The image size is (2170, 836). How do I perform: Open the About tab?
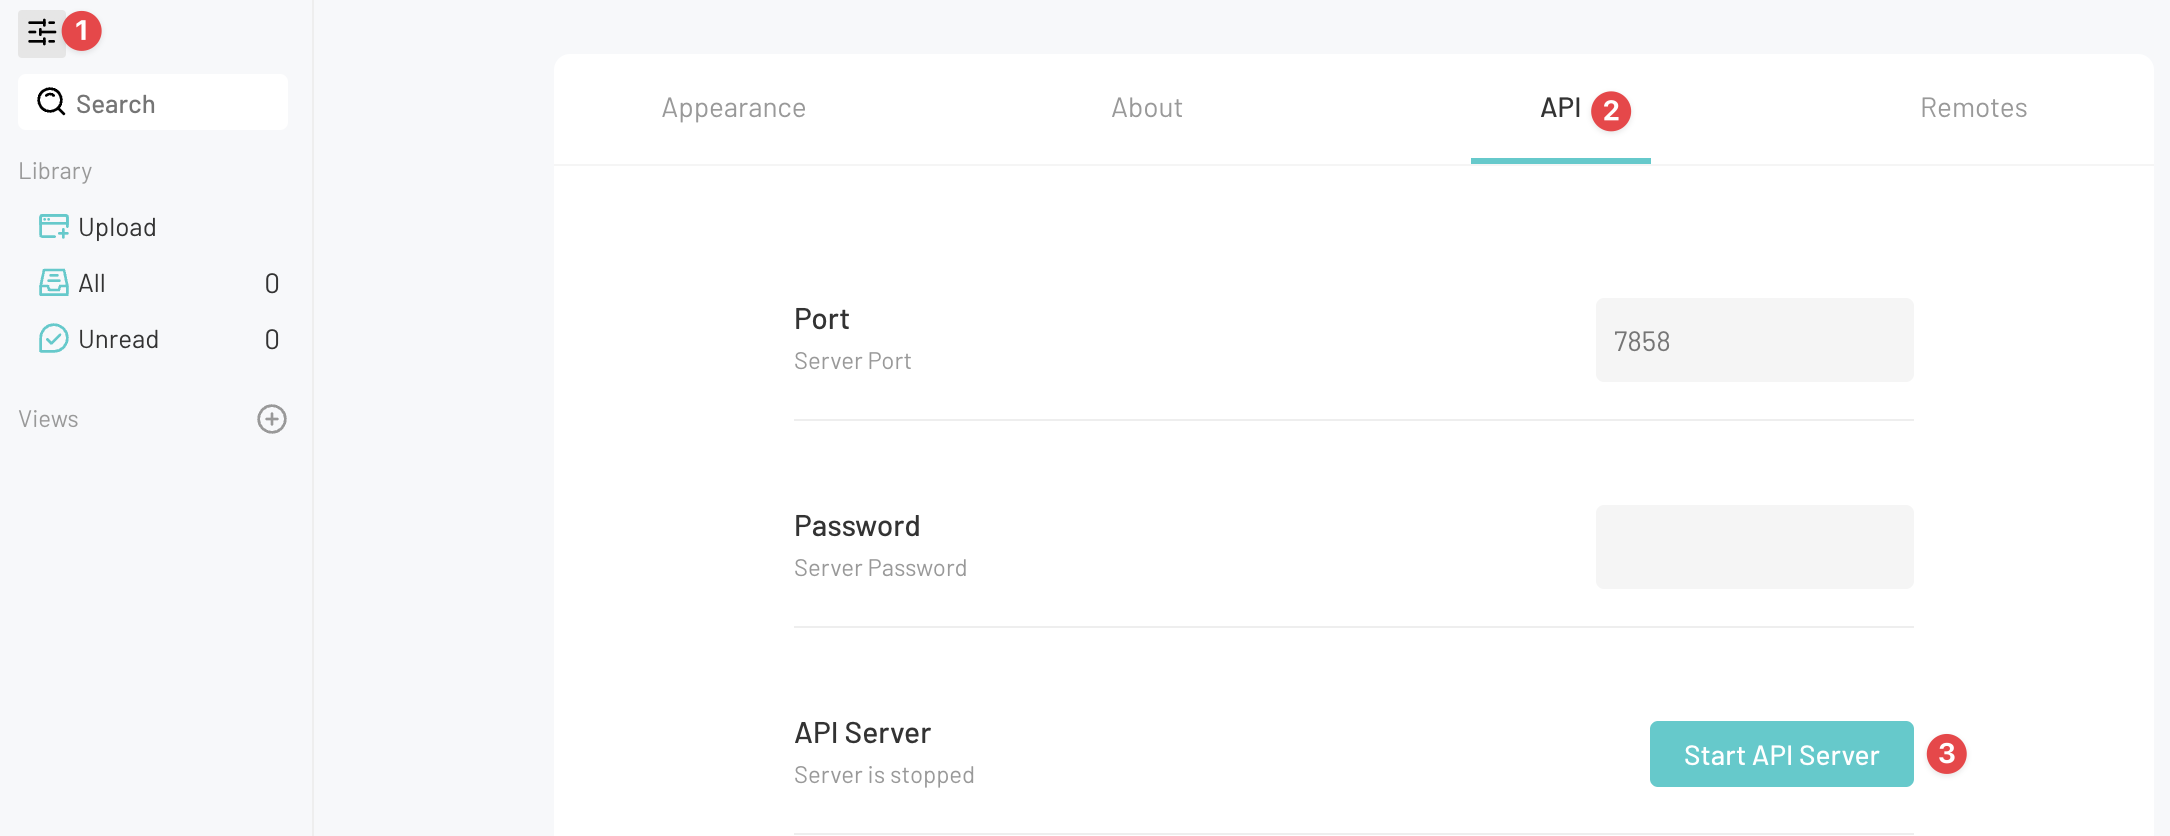(1146, 108)
